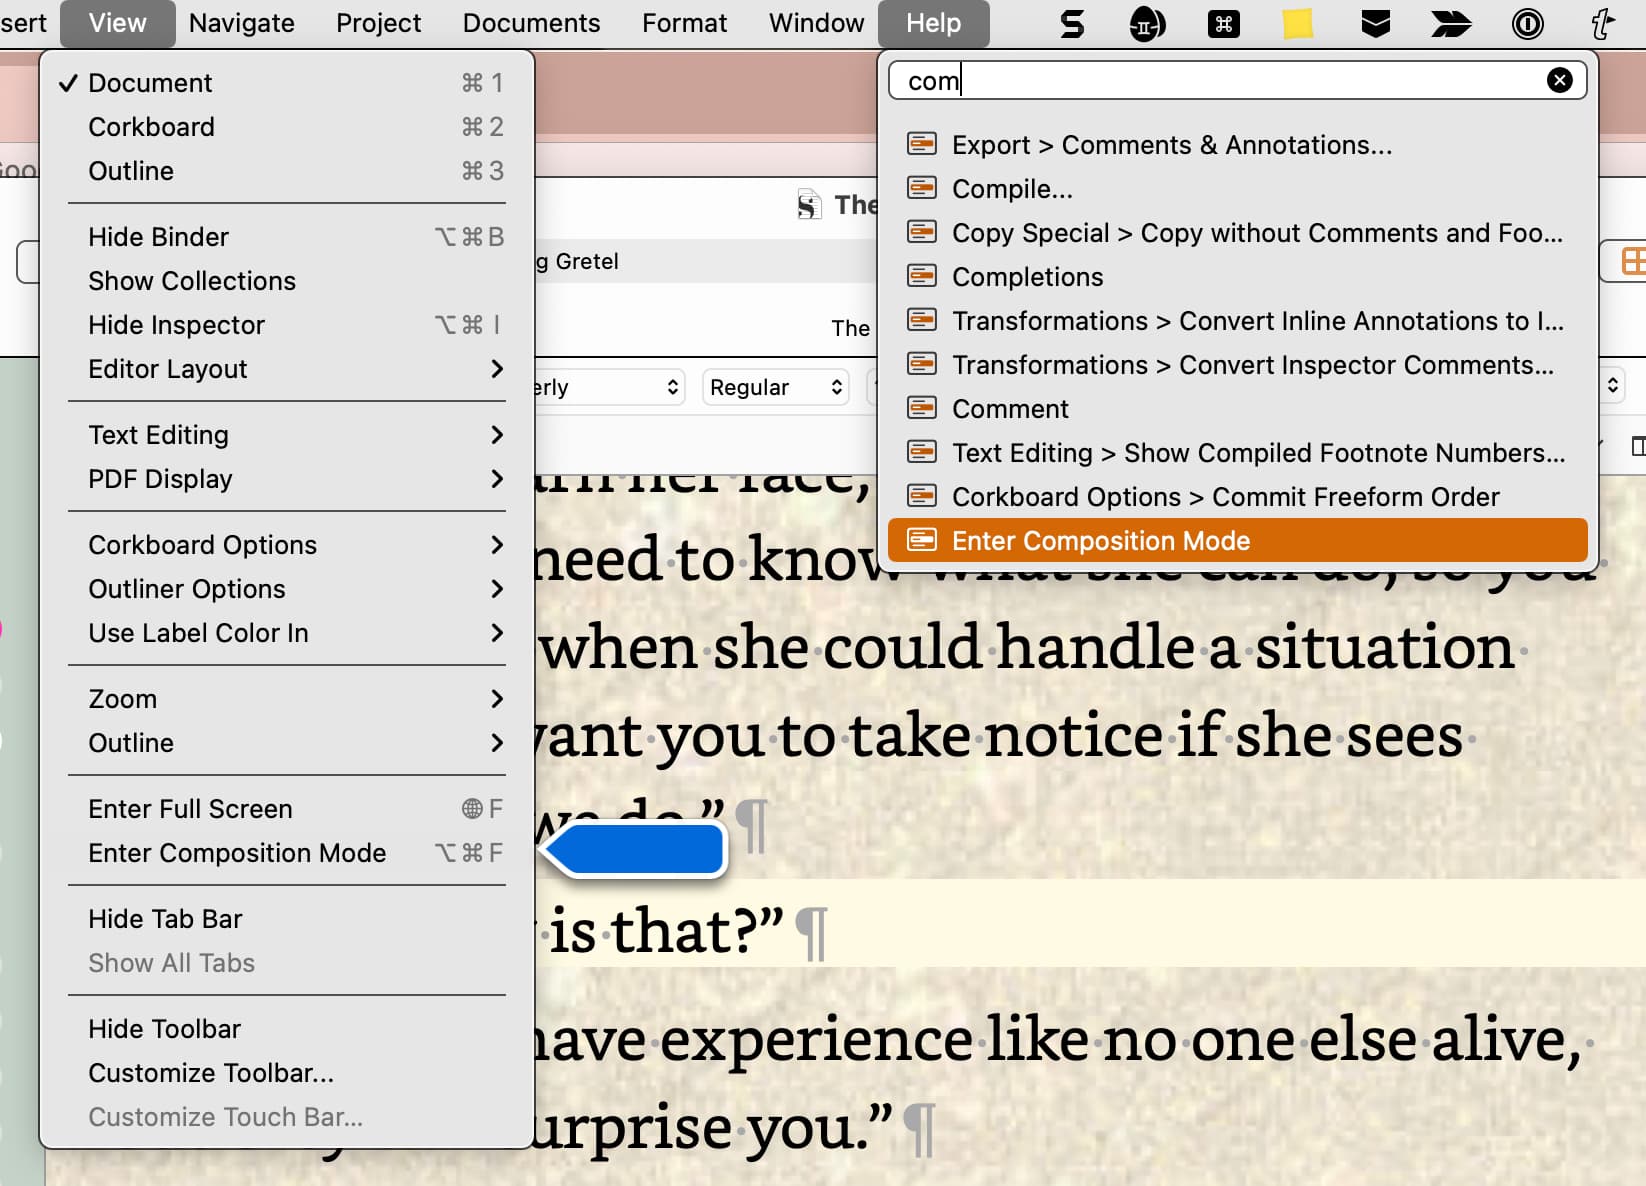This screenshot has height=1186, width=1646.
Task: Switch to Outline view mode with Cmd-3
Action: 286,171
